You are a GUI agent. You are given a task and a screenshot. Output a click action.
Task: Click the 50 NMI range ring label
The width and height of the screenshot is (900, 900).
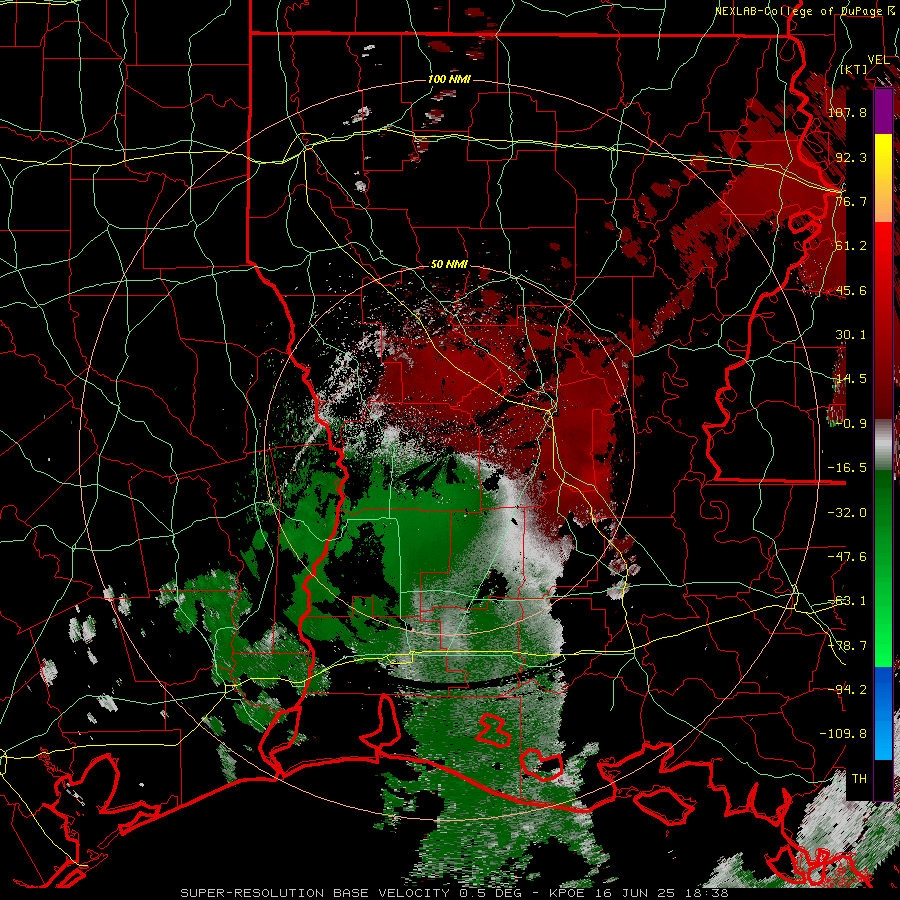click(x=449, y=265)
